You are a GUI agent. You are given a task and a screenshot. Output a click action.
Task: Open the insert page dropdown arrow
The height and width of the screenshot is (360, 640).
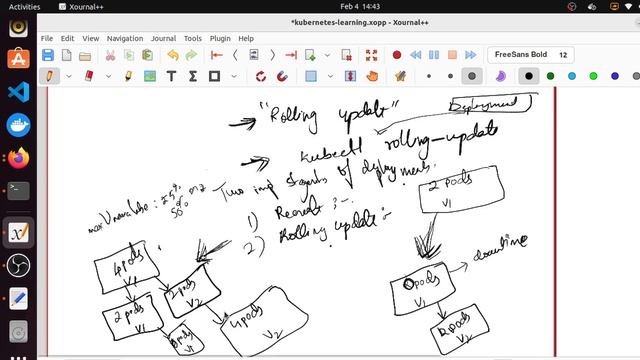point(327,55)
